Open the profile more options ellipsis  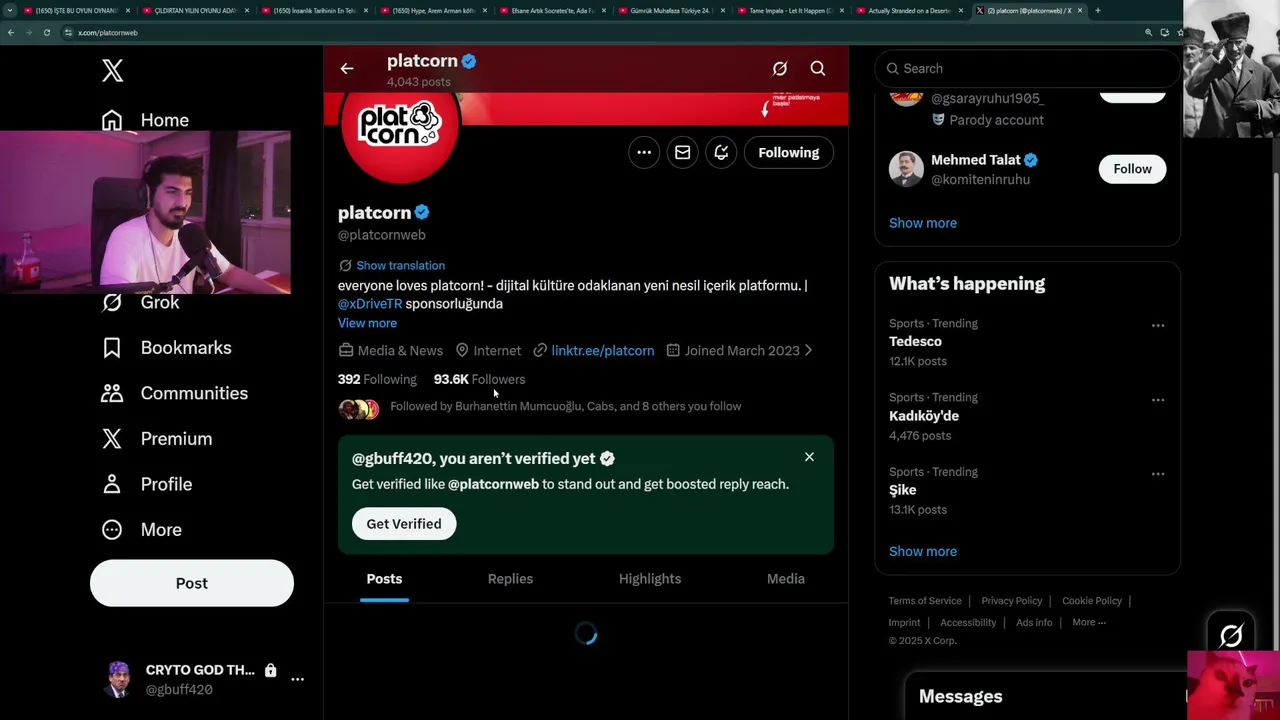644,152
